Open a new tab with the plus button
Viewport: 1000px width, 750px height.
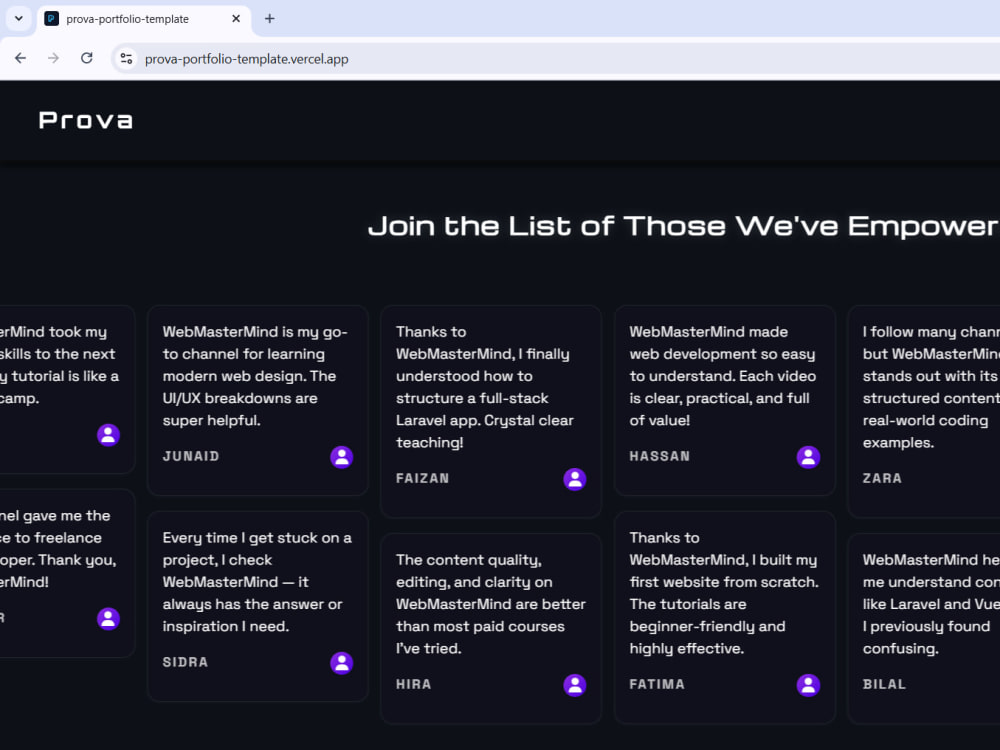[270, 19]
